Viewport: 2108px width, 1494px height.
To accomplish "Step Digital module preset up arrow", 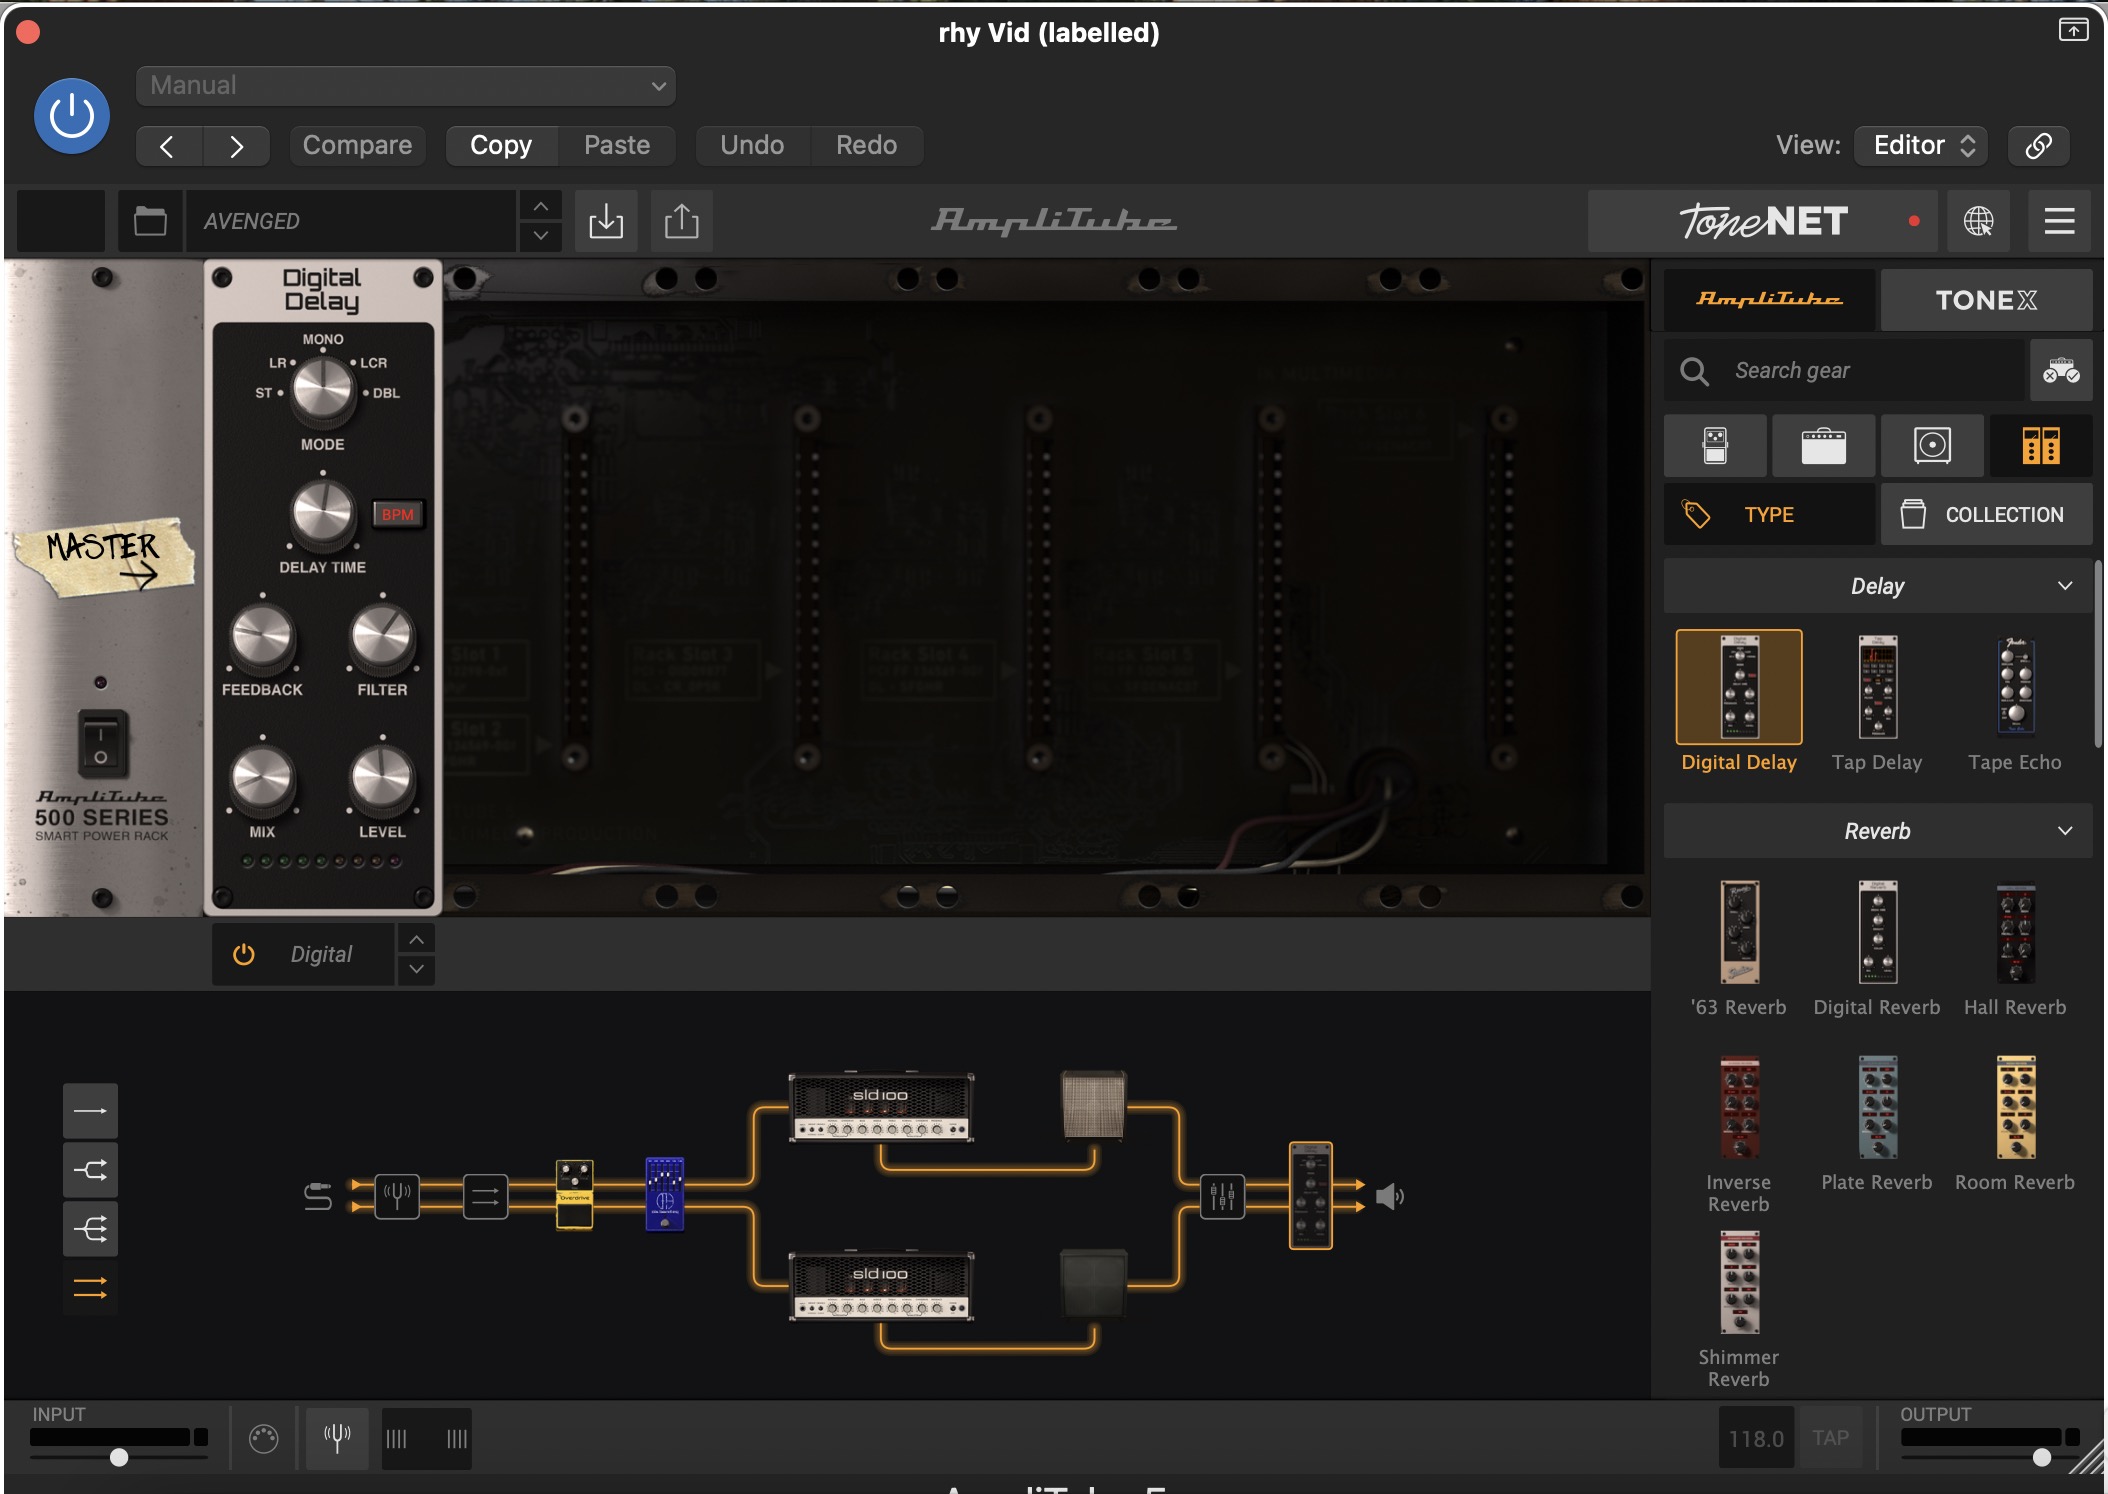I will click(416, 940).
